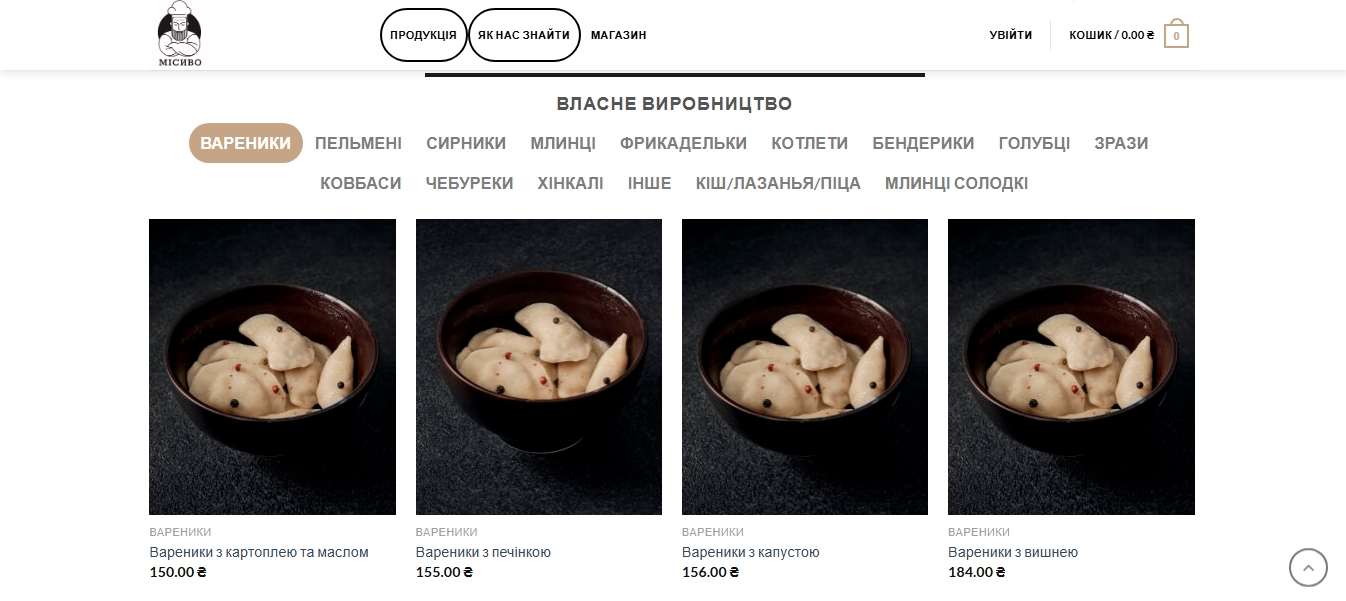Switch to the Пельмені tab

pyautogui.click(x=358, y=143)
